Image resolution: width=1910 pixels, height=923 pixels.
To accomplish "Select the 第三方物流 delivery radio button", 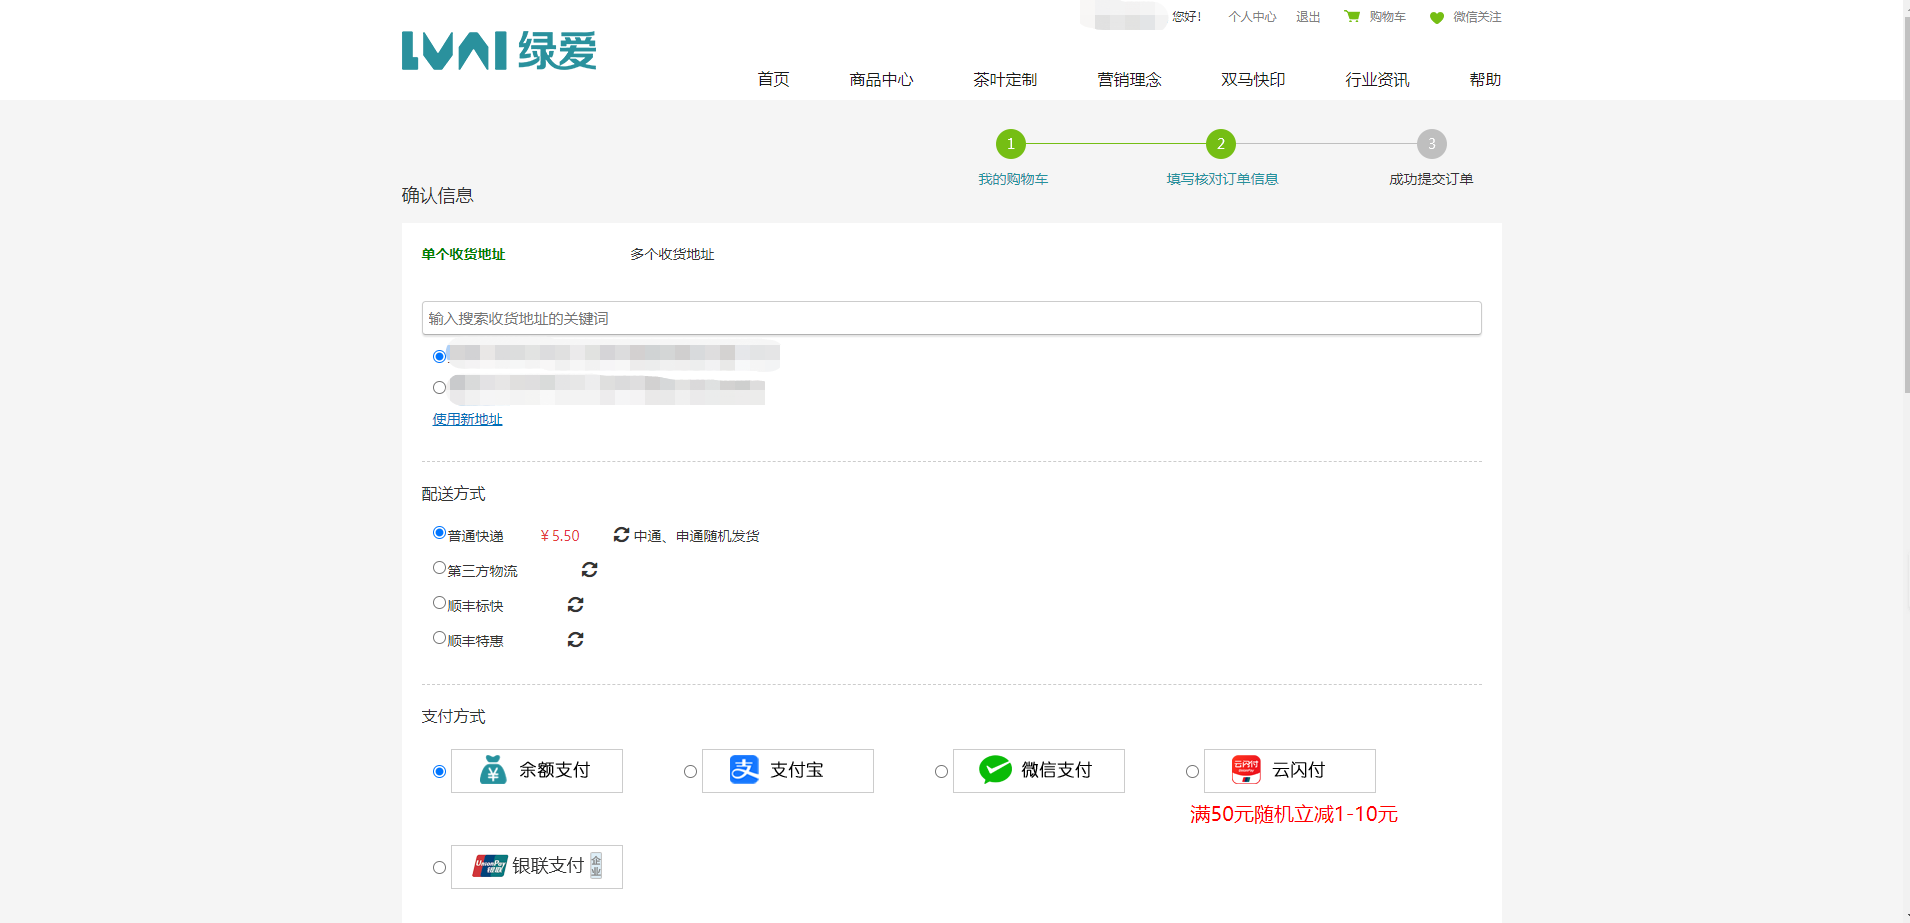I will (439, 568).
